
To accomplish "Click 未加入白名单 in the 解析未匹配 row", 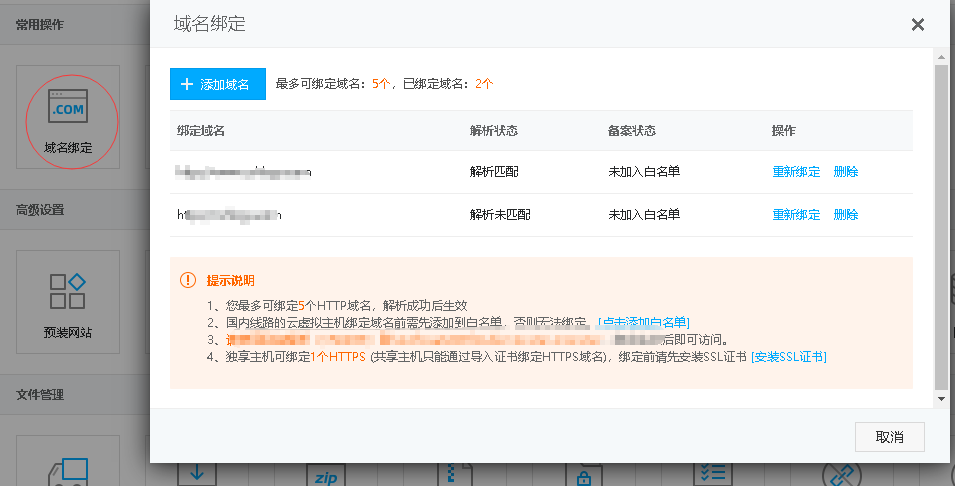I will pos(644,214).
